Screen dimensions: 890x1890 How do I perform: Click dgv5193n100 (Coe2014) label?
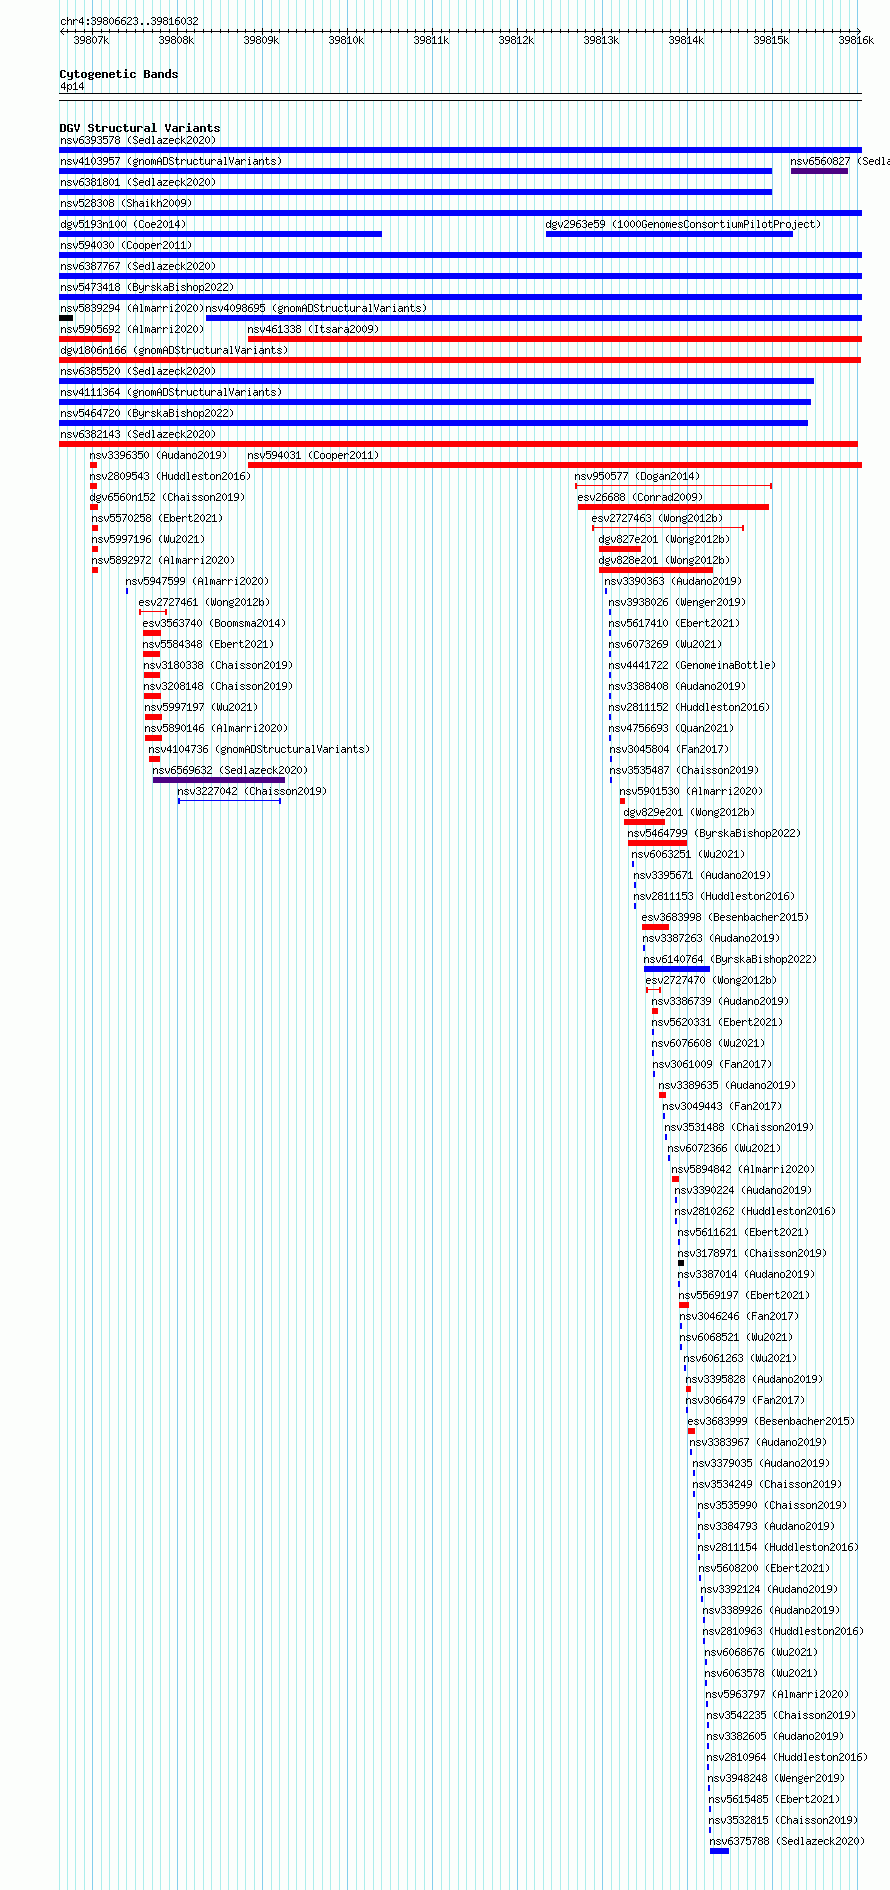123,225
